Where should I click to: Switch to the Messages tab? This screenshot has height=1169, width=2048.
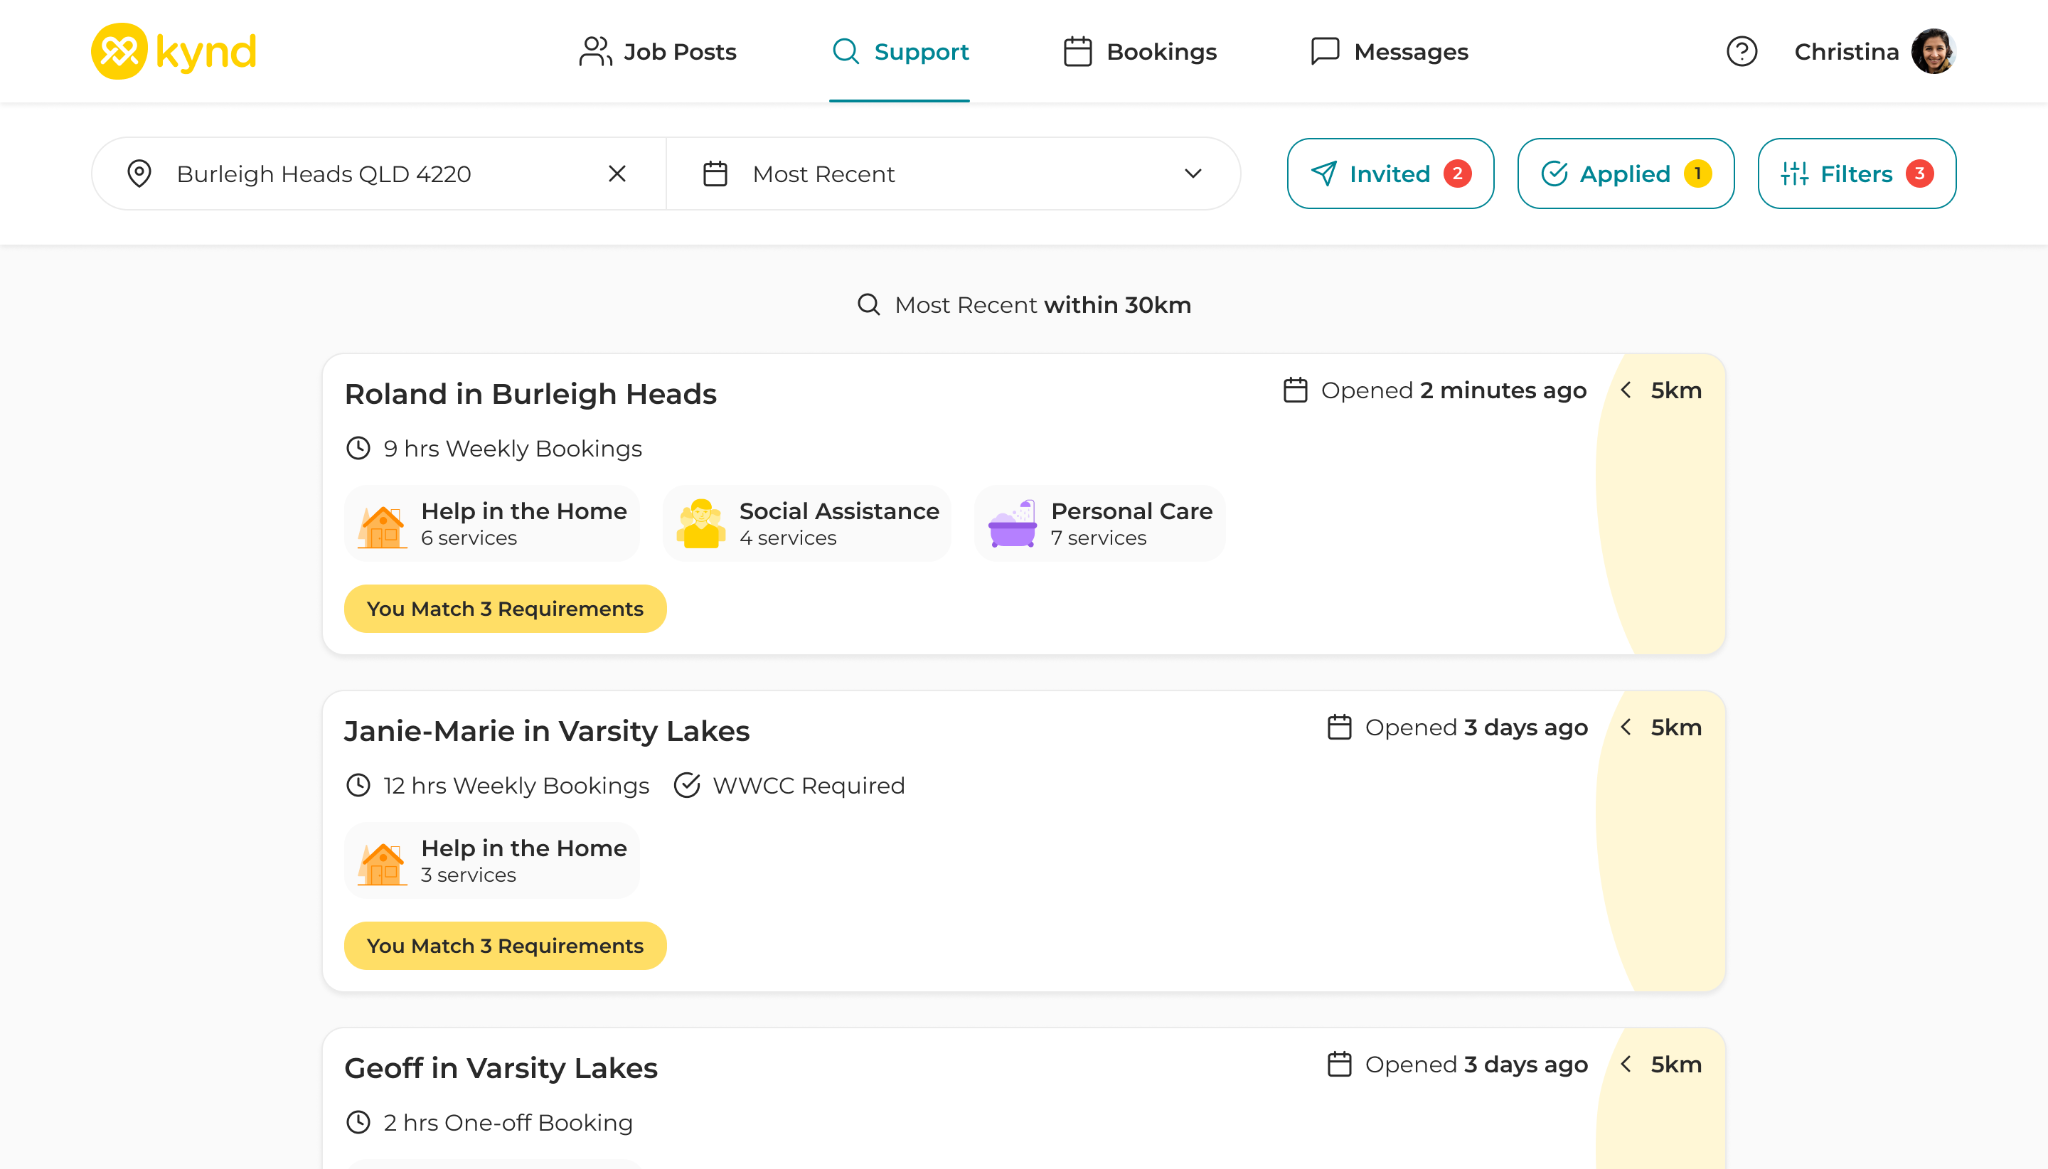point(1389,52)
